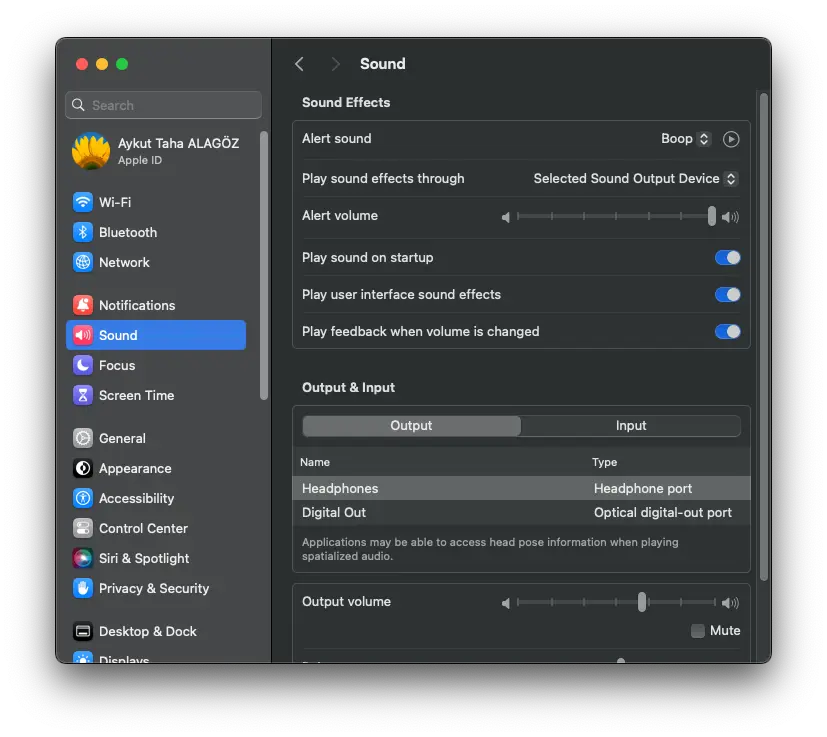Click the Control Center icon
The height and width of the screenshot is (737, 827).
(83, 528)
